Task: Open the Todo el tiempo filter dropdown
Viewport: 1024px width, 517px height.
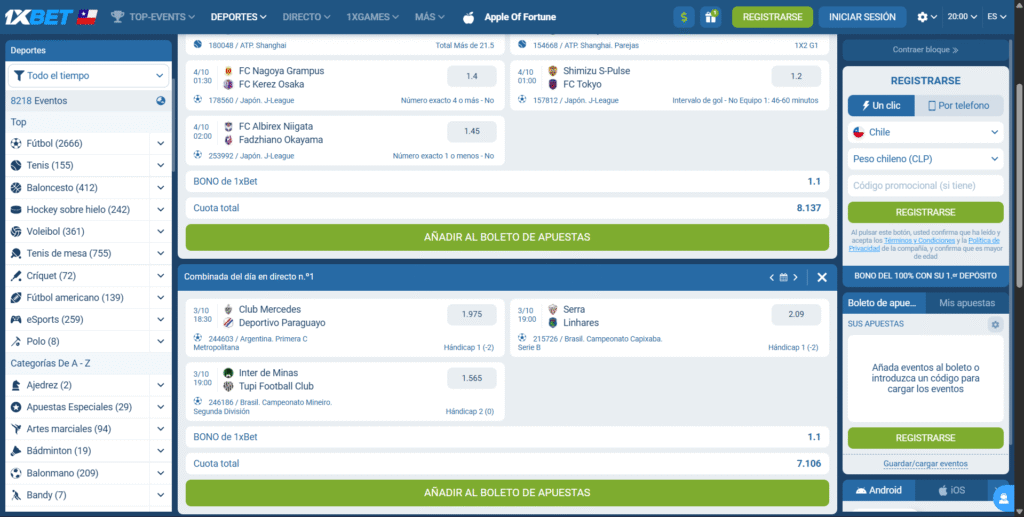Action: point(88,76)
